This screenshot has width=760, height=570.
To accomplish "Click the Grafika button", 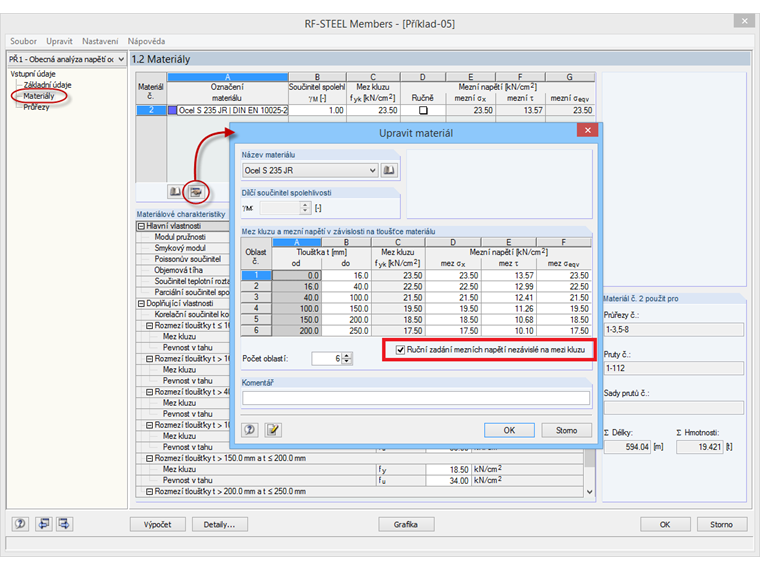I will tap(406, 524).
